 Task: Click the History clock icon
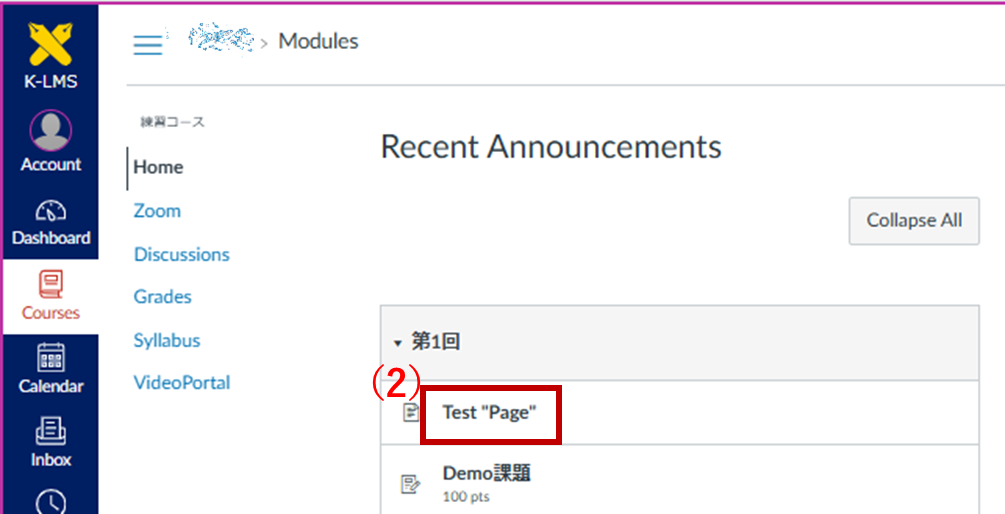50,502
